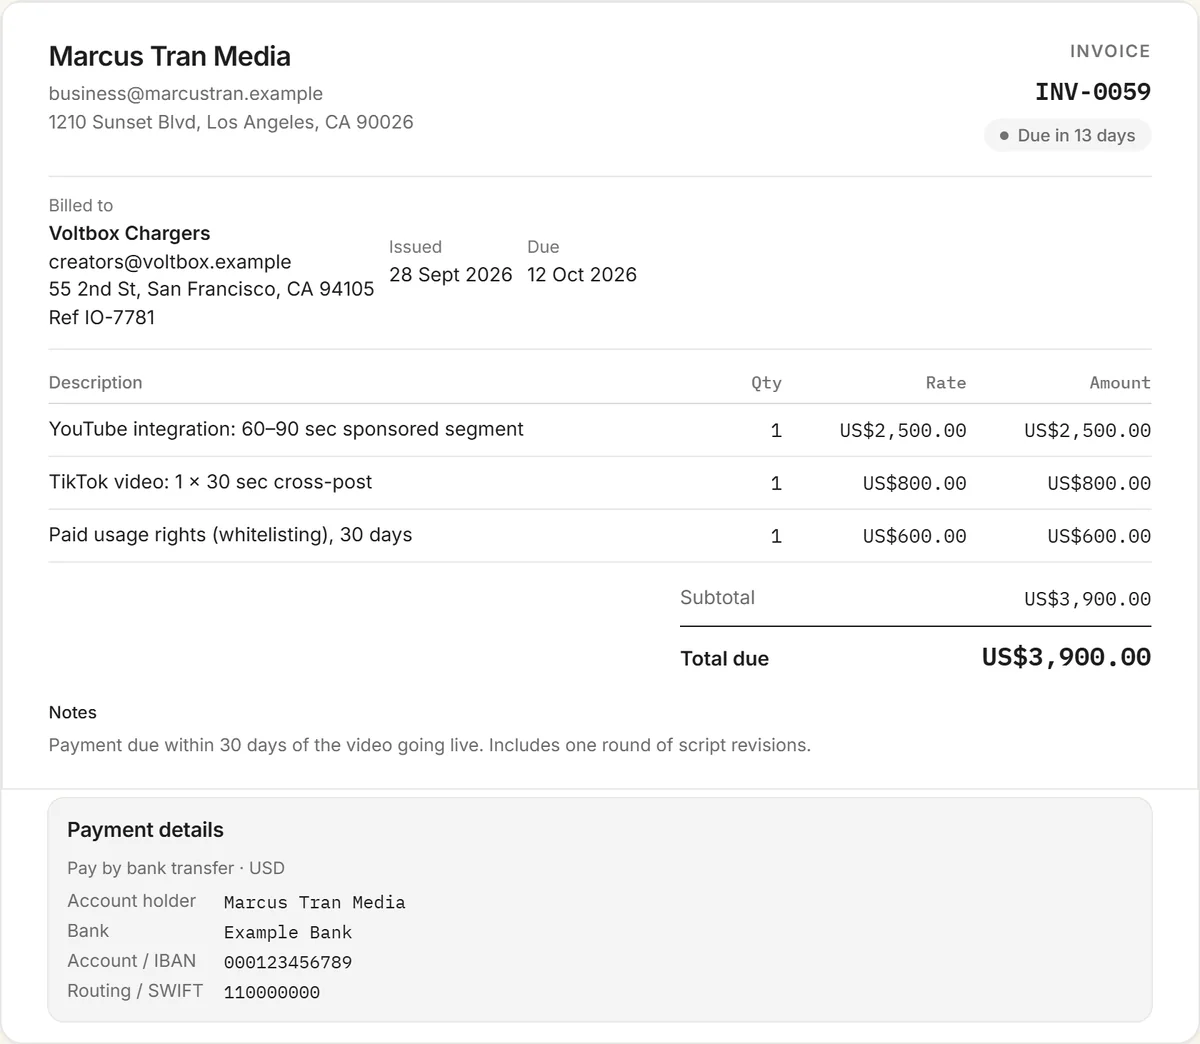Select account holder value Marcus Tran Media

315,903
